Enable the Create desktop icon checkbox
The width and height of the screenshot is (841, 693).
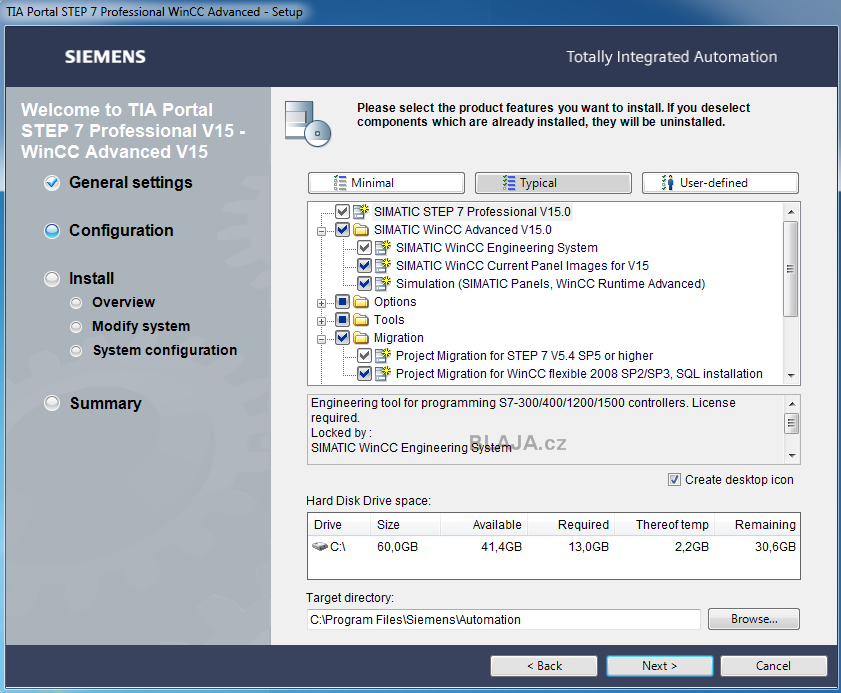click(675, 479)
